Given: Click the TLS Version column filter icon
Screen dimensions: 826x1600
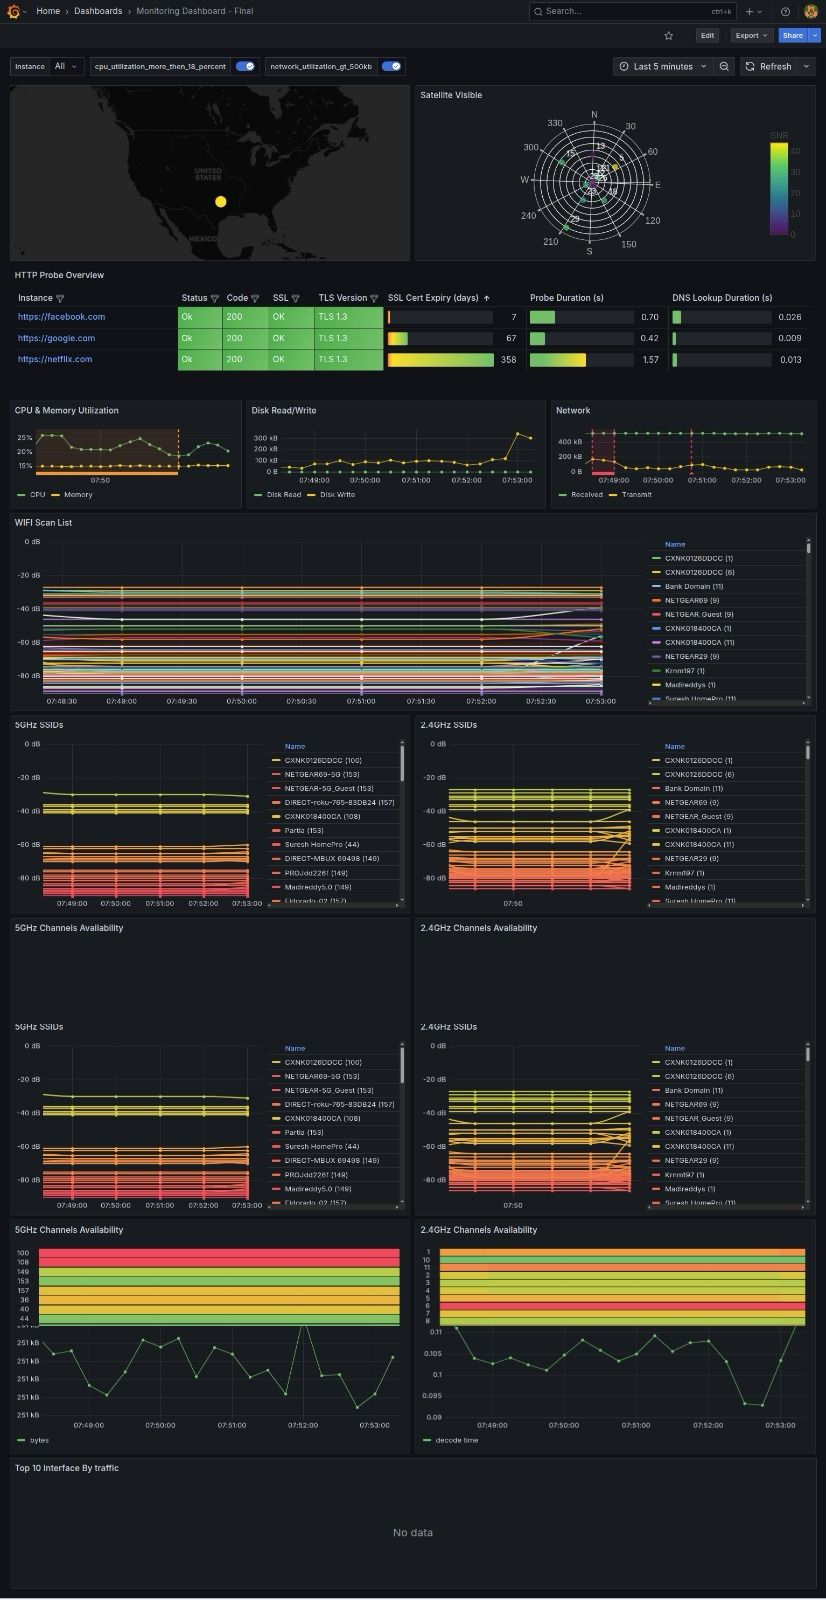Looking at the screenshot, I should (x=374, y=298).
